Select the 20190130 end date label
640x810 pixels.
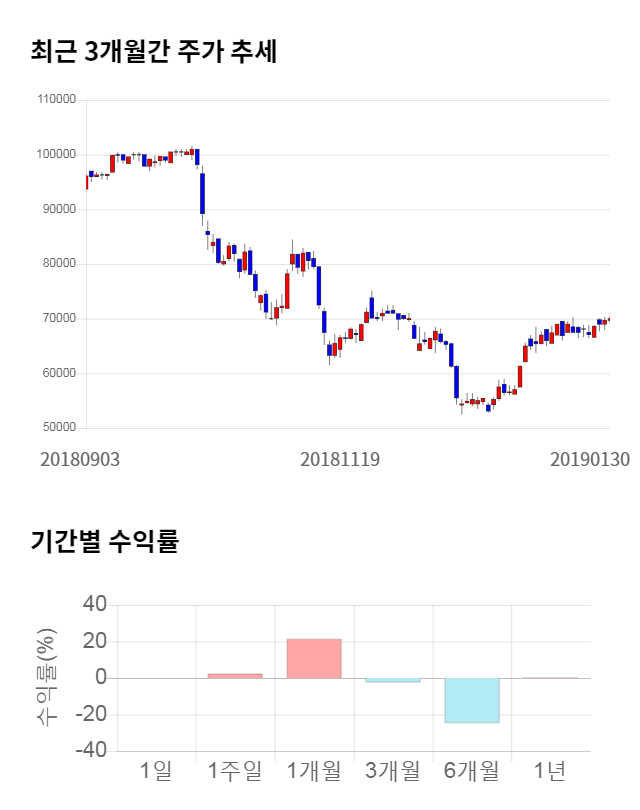point(590,459)
